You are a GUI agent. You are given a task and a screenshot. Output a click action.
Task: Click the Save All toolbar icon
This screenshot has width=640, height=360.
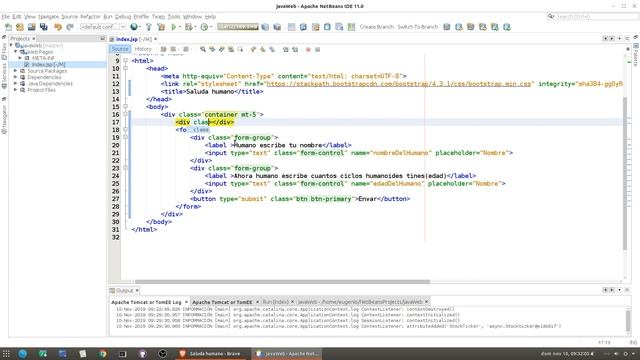point(43,27)
